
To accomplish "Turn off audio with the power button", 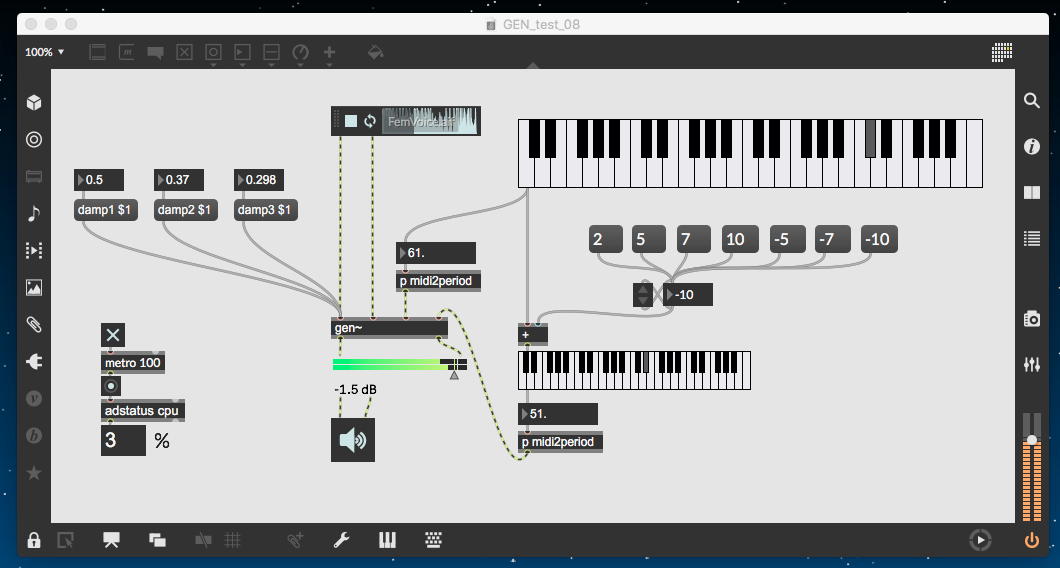I will pyautogui.click(x=1032, y=541).
